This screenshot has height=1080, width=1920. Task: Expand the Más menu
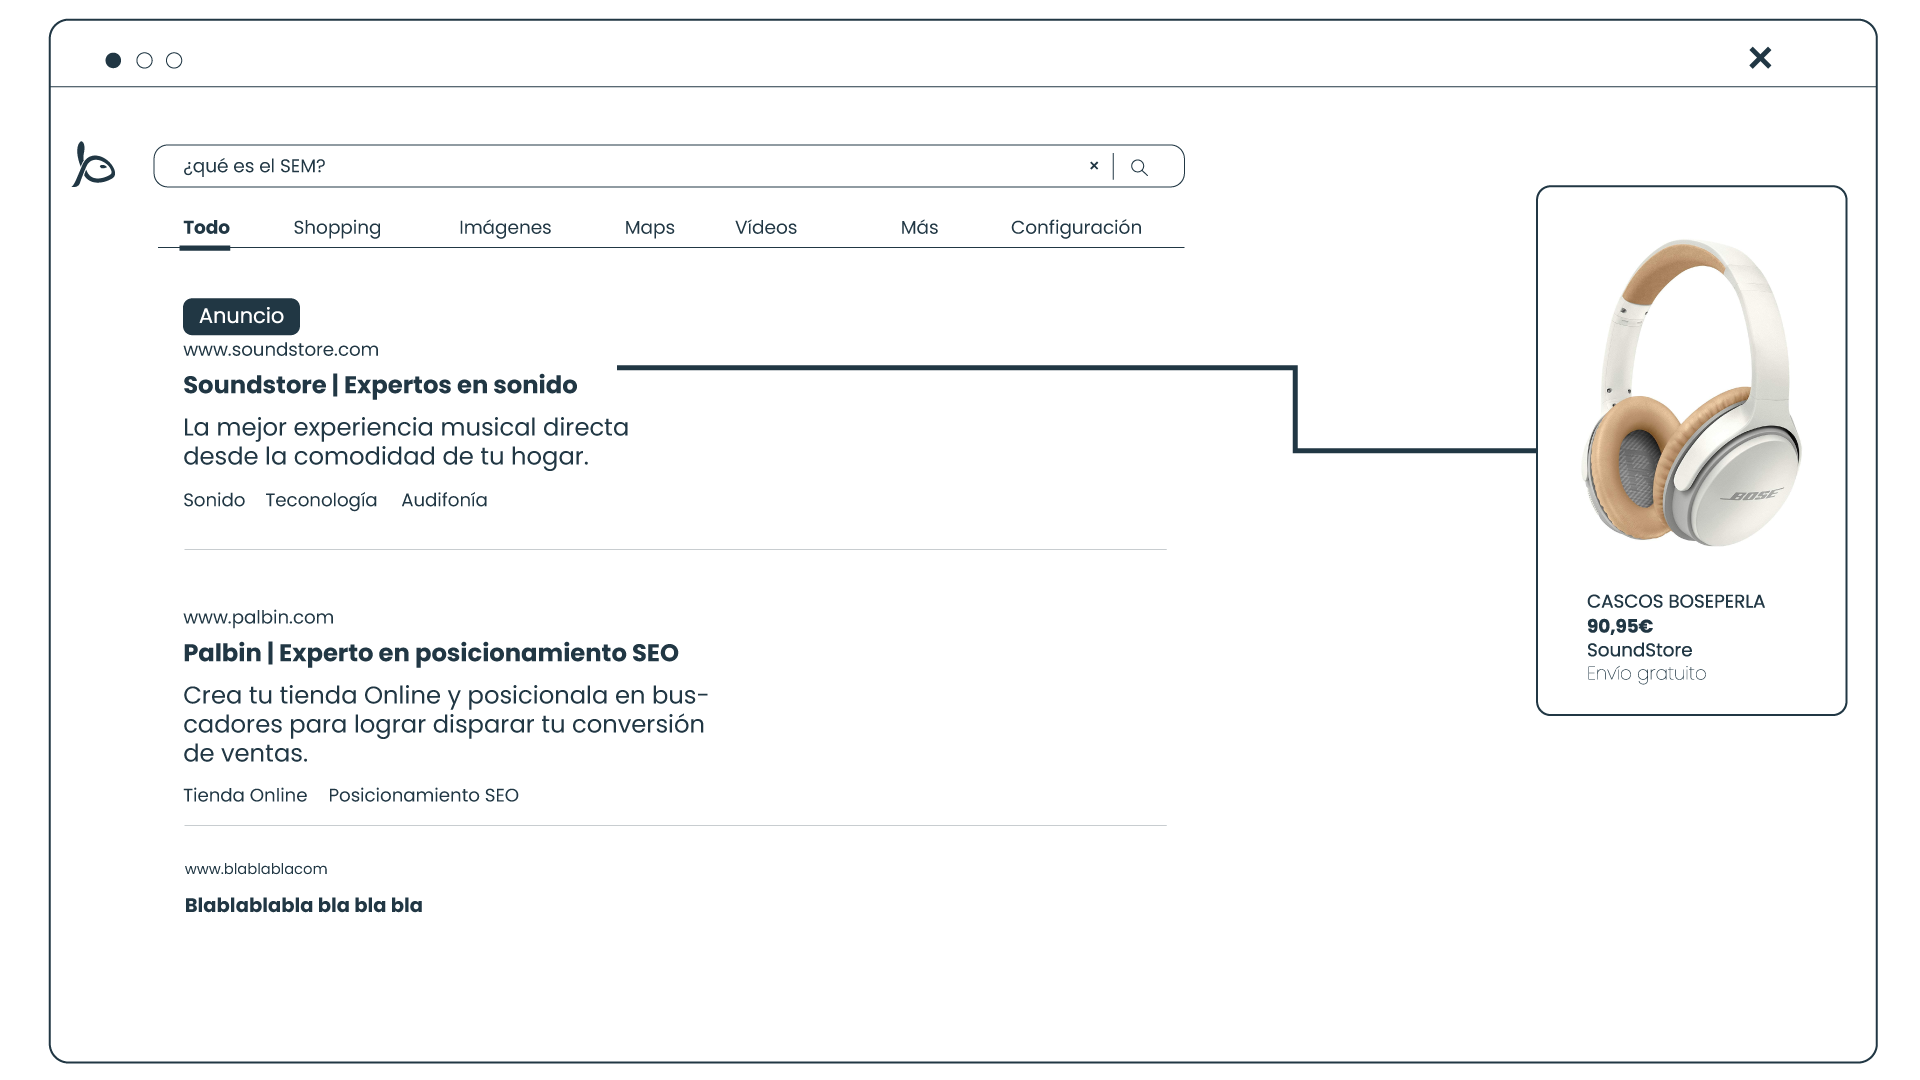coord(919,227)
